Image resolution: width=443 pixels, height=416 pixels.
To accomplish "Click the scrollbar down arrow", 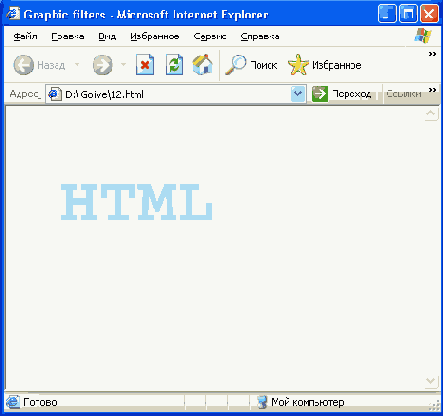I will 431,381.
